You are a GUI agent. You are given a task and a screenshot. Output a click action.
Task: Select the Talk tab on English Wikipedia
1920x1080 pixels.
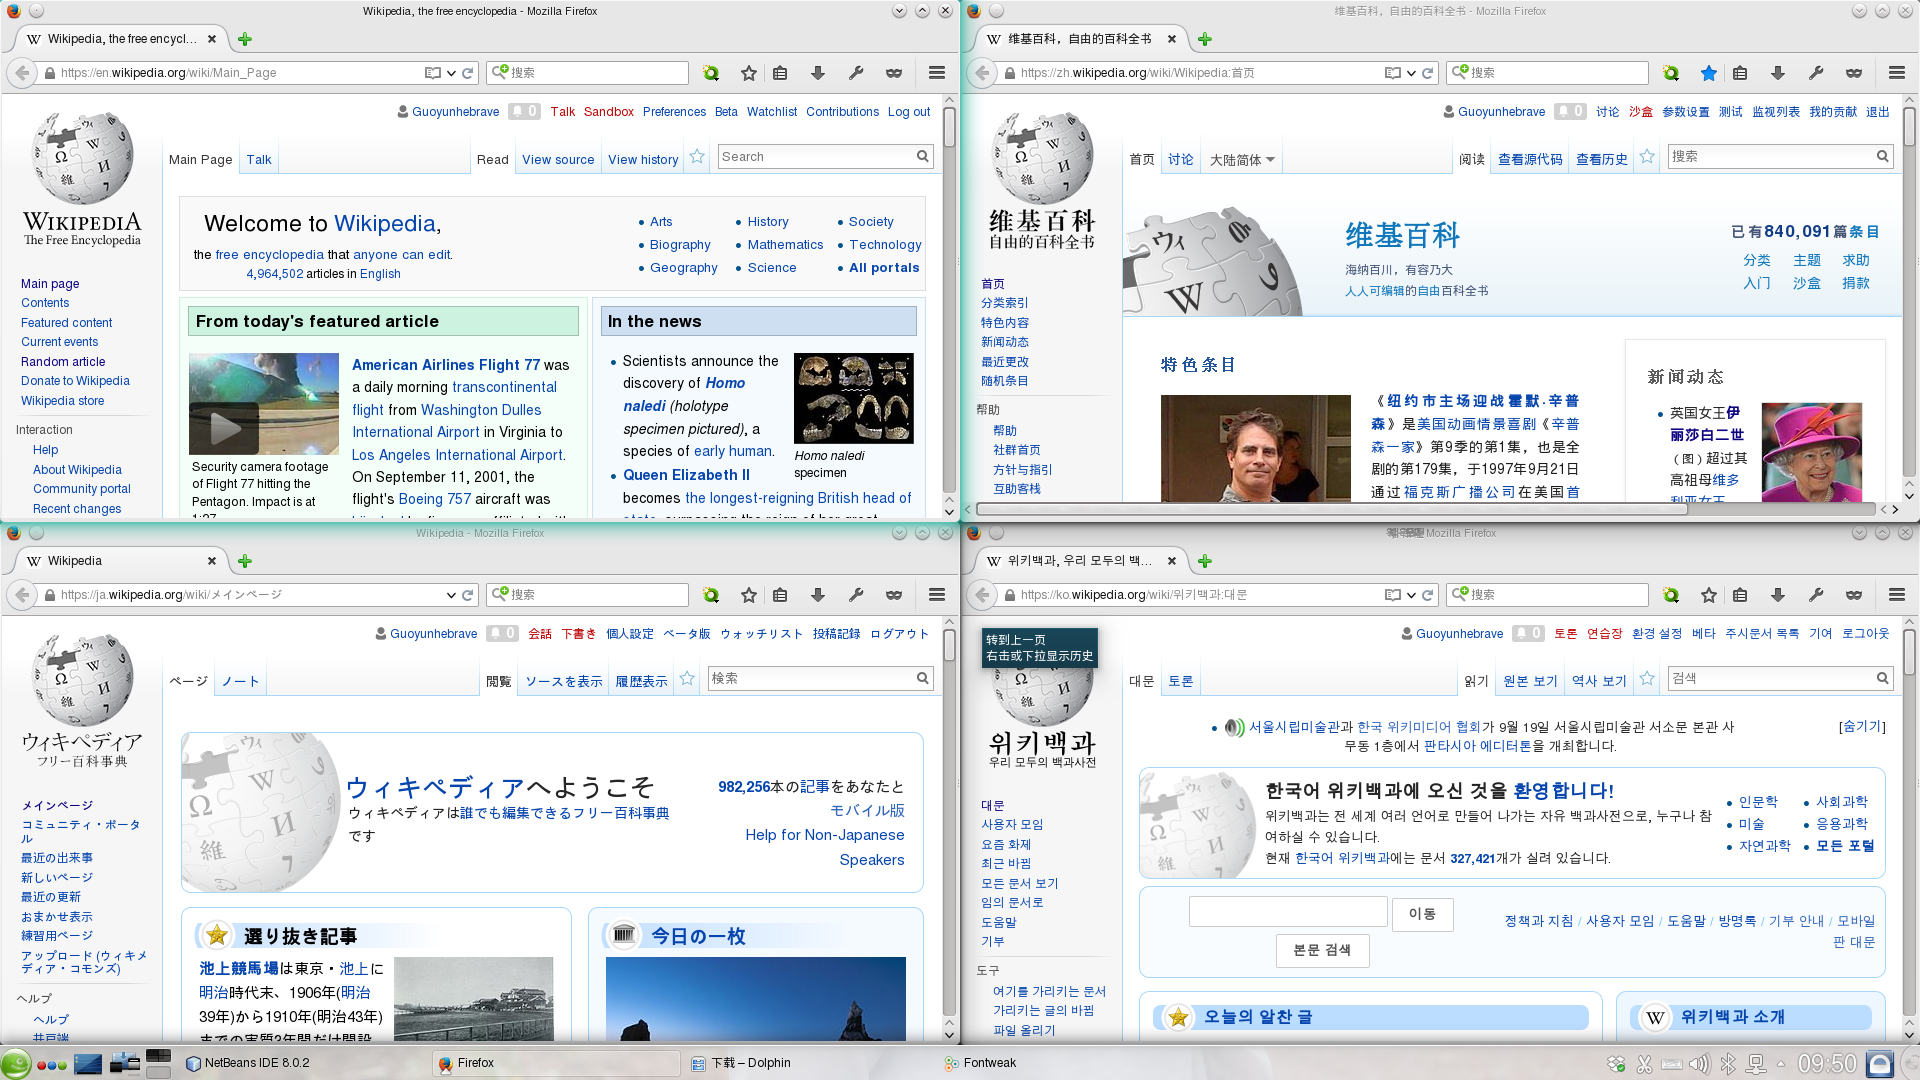click(x=258, y=160)
